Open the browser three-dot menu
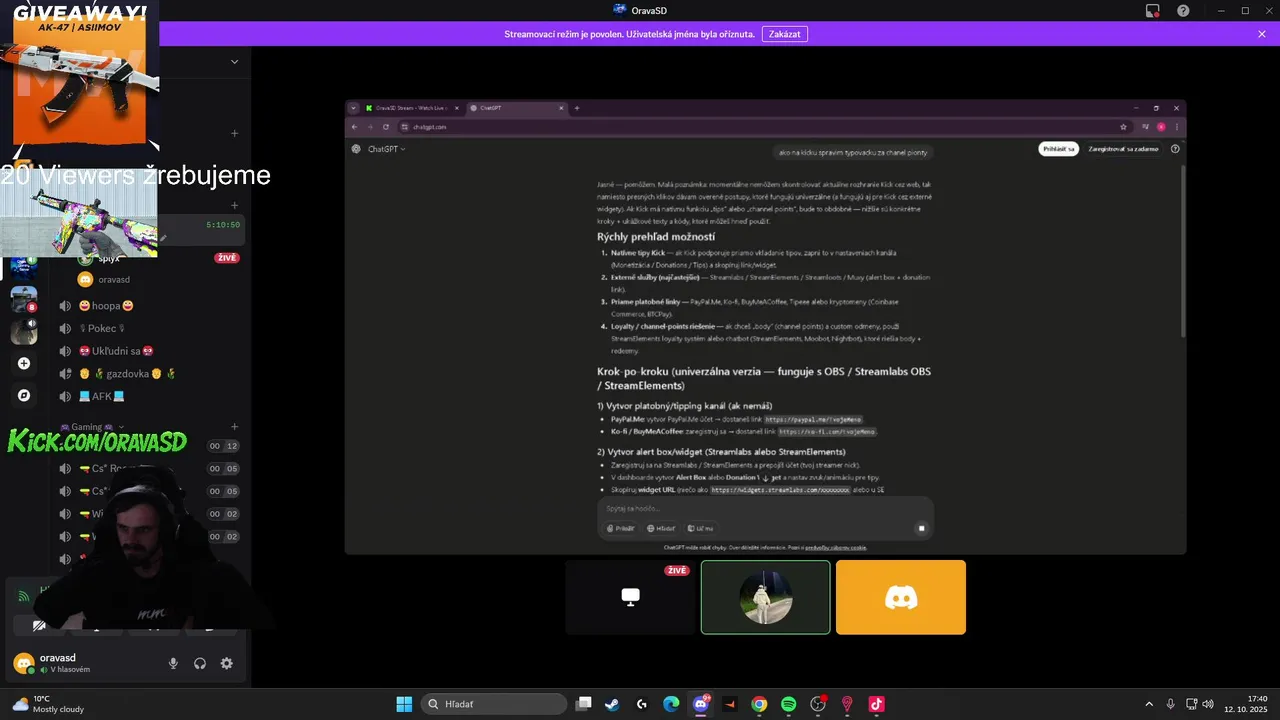Screen dimensions: 1280x720 pos(1177,127)
